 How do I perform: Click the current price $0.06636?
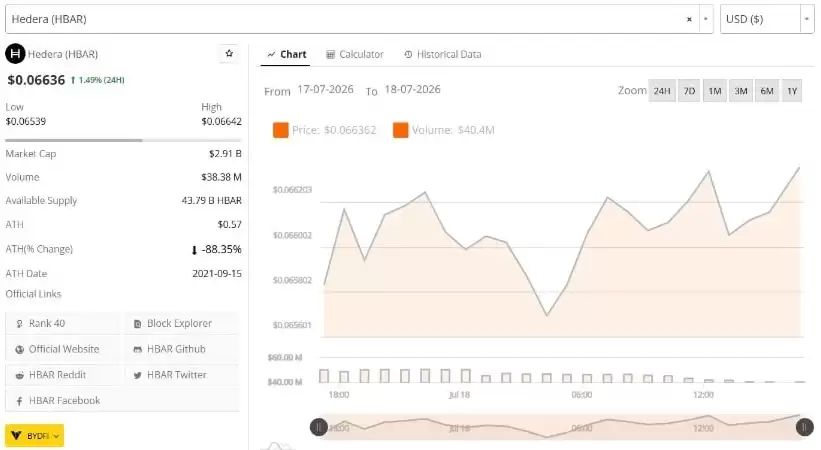click(36, 80)
